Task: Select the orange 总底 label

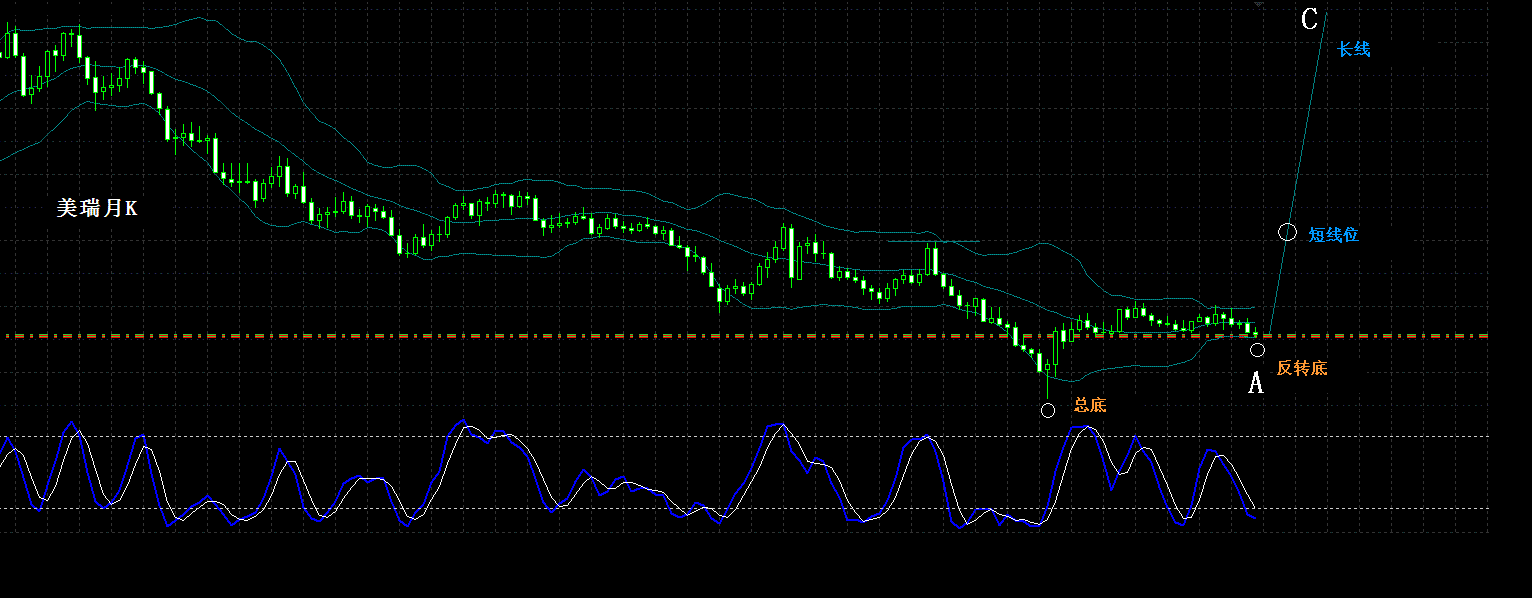Action: [1090, 405]
